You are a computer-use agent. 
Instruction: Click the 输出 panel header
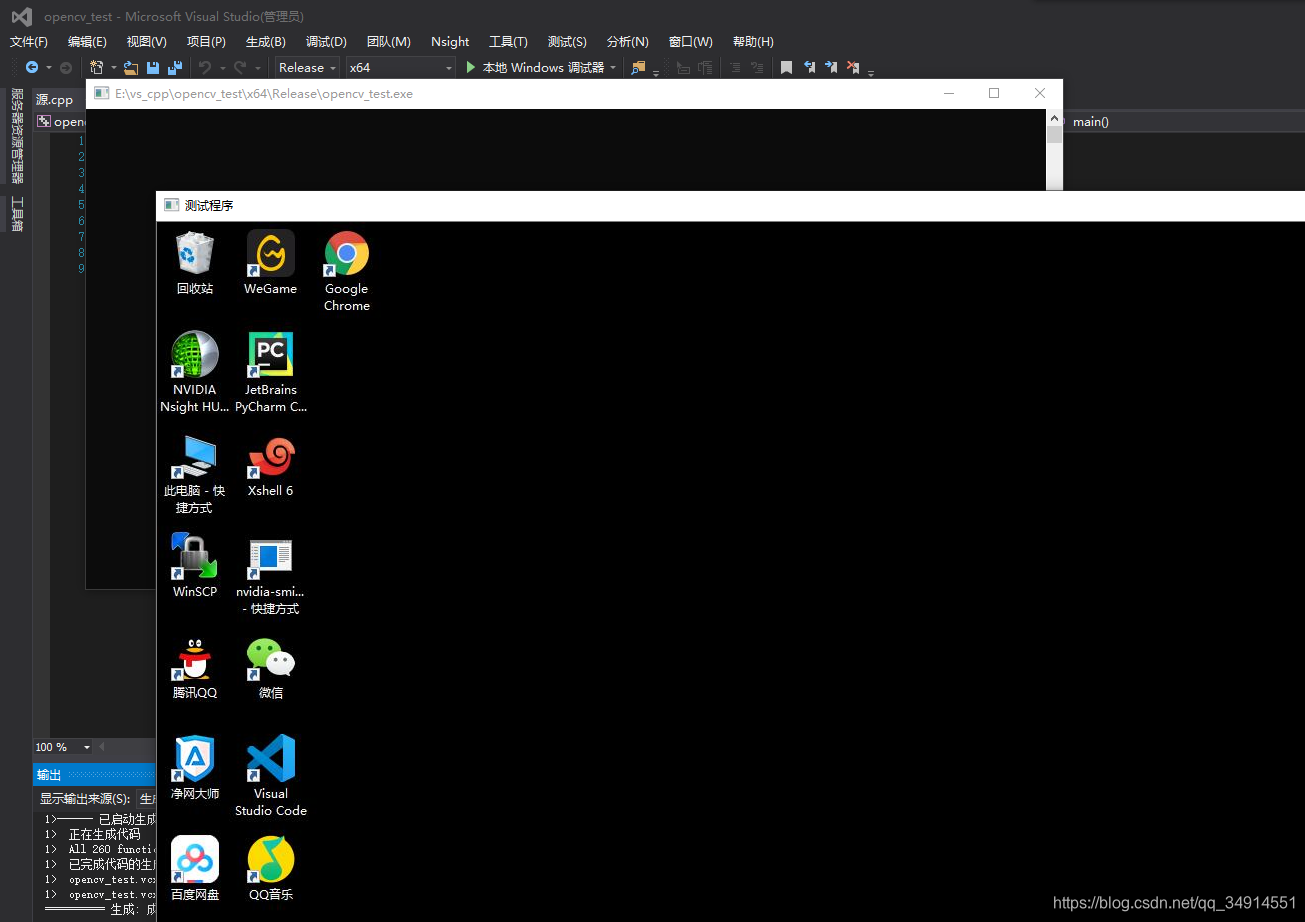95,775
